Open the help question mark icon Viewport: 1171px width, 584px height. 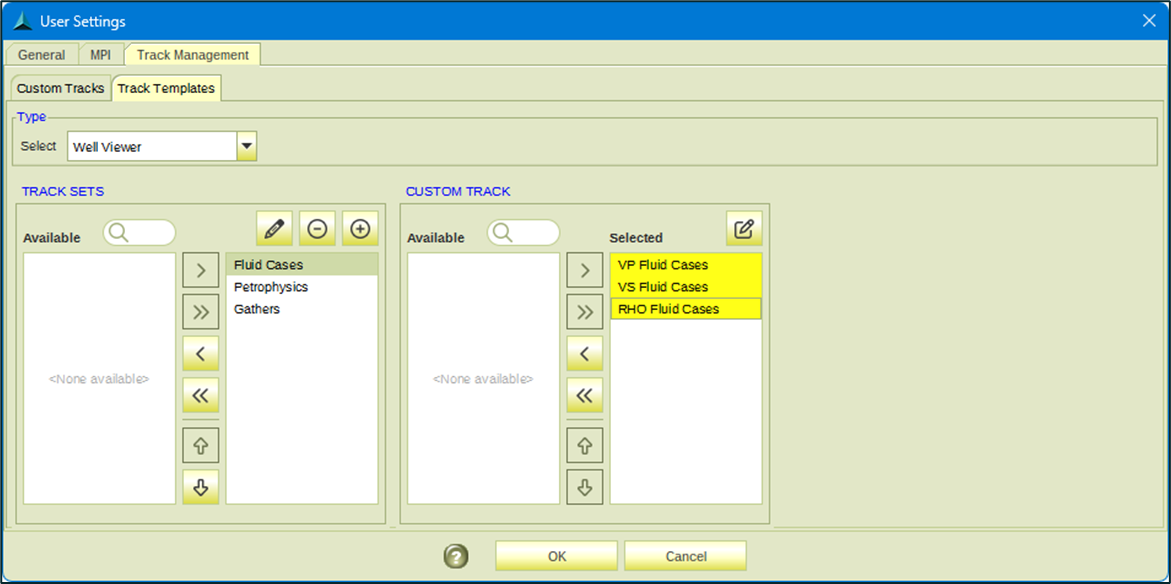[x=456, y=556]
